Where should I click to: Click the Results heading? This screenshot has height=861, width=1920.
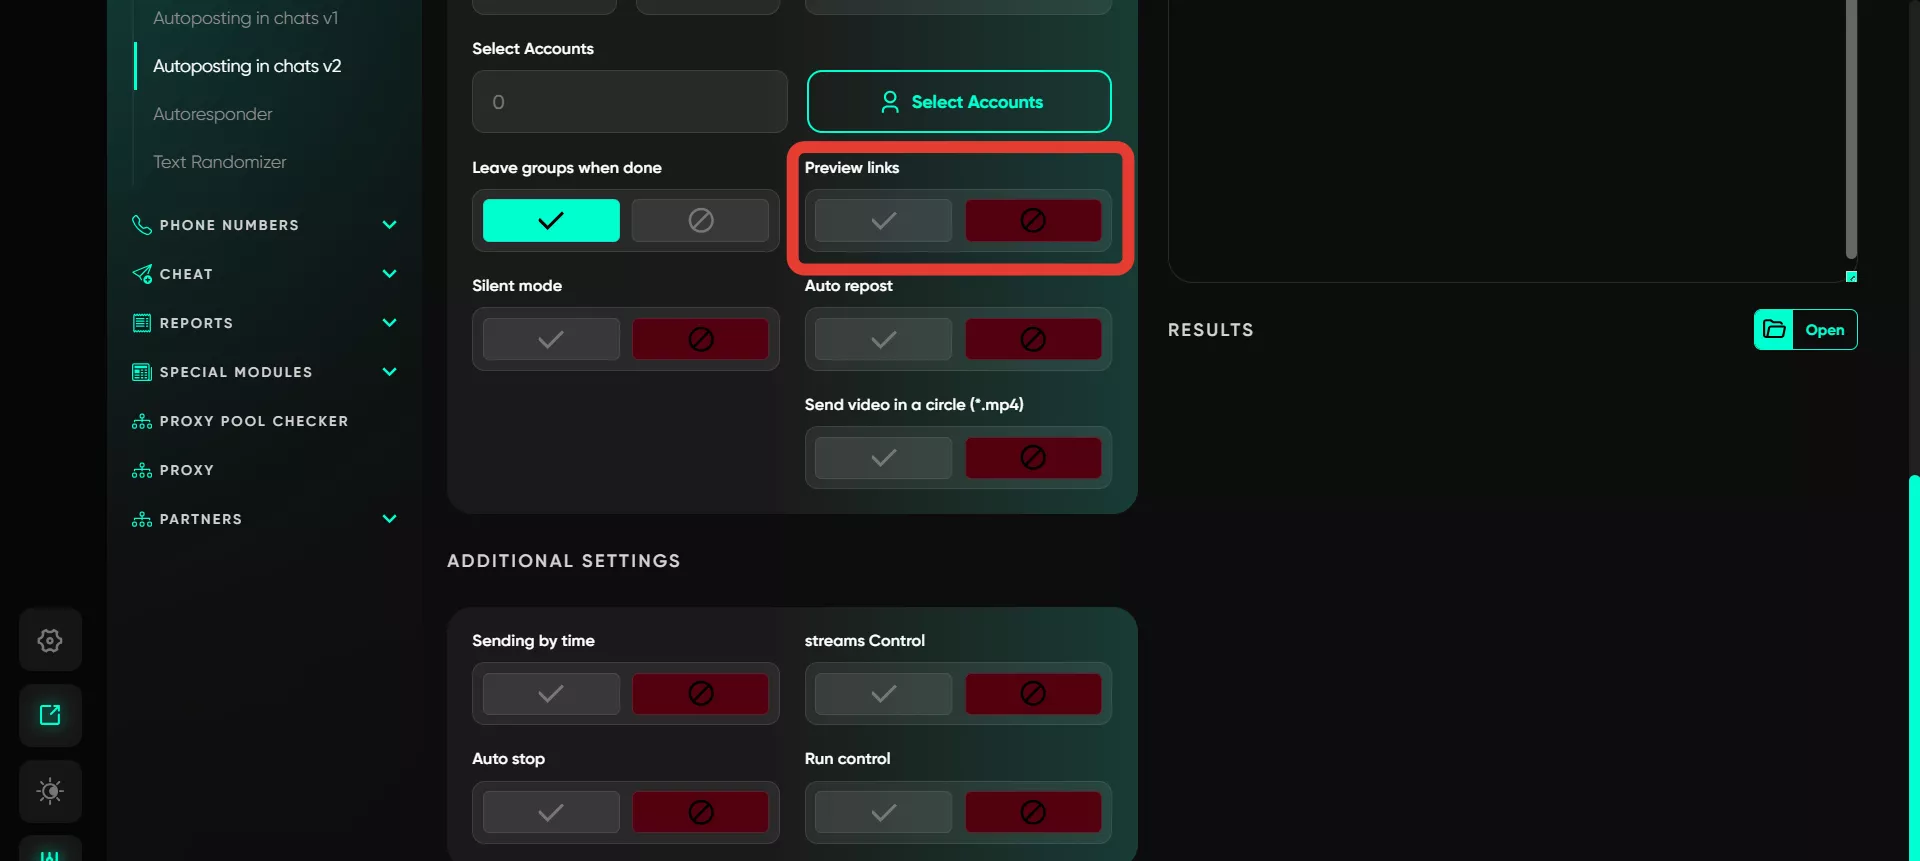(1211, 330)
